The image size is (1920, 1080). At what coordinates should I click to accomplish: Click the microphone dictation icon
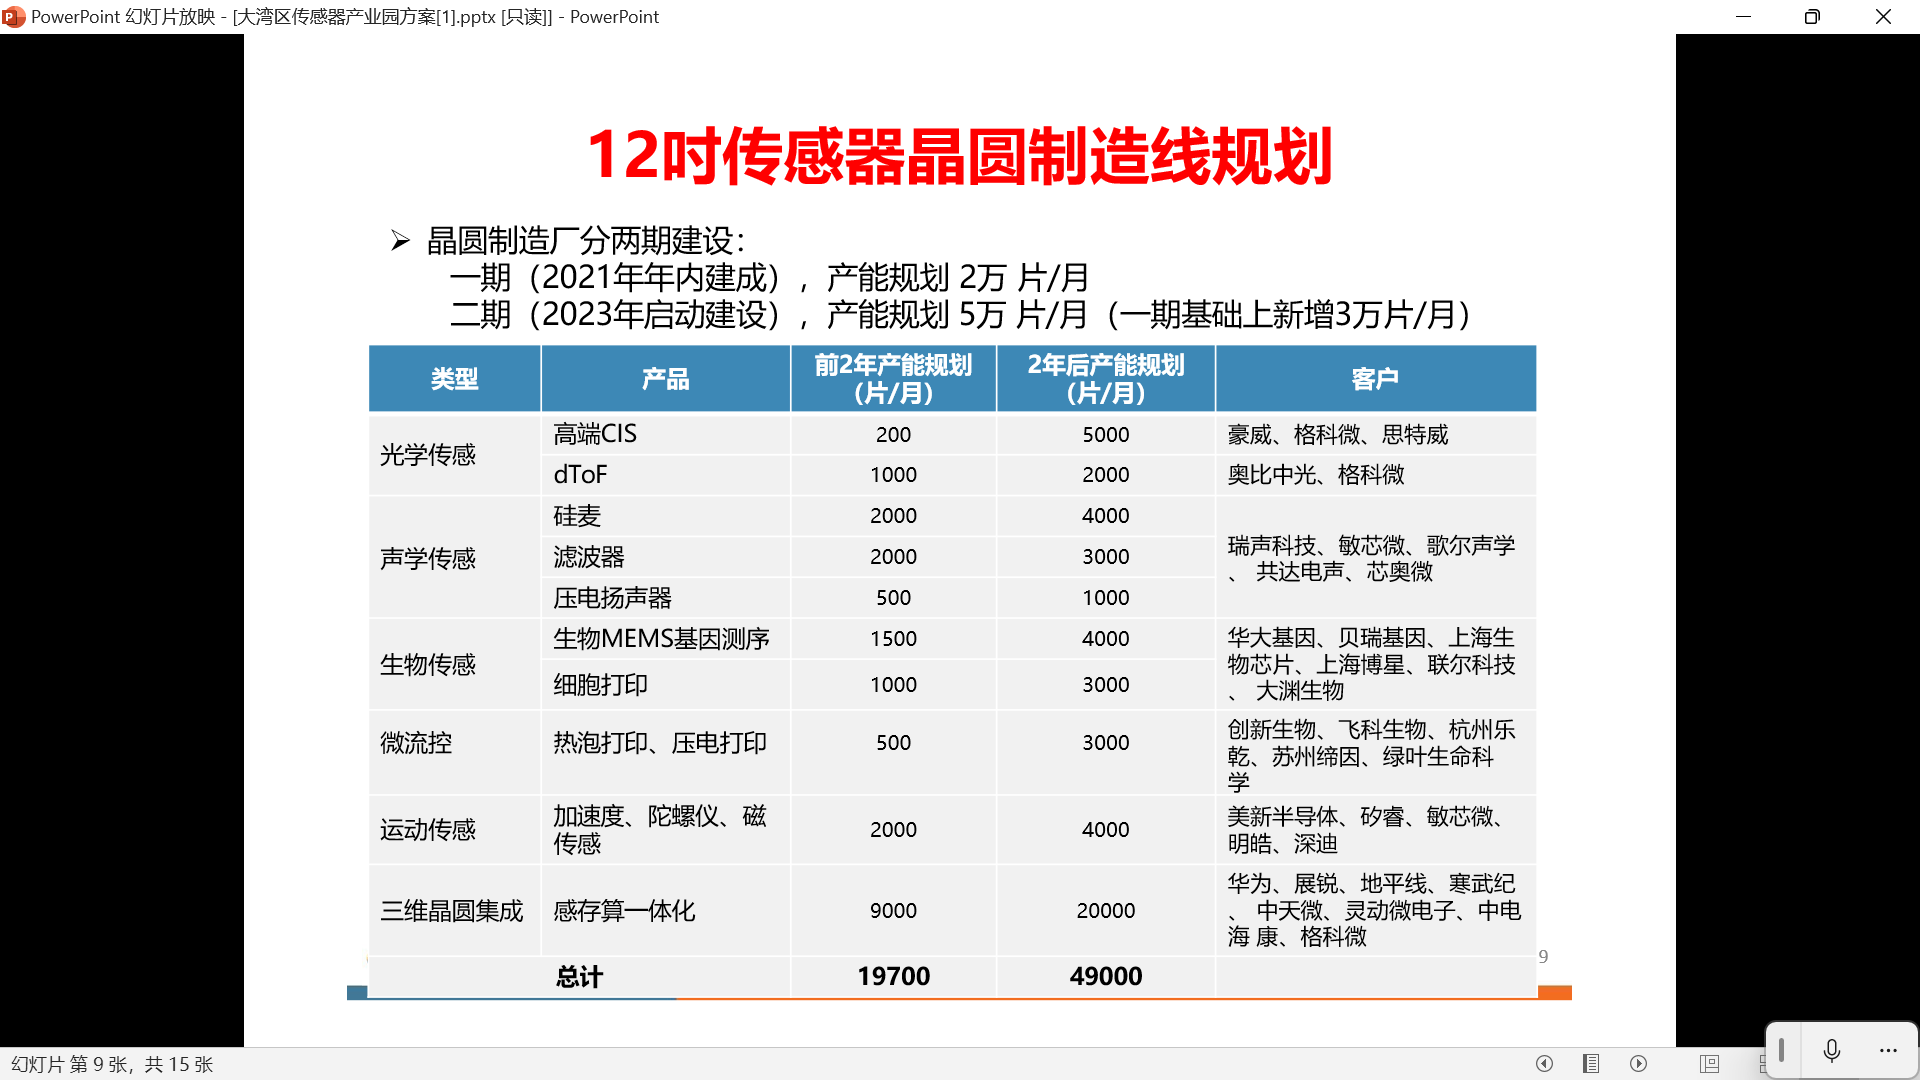coord(1832,1050)
